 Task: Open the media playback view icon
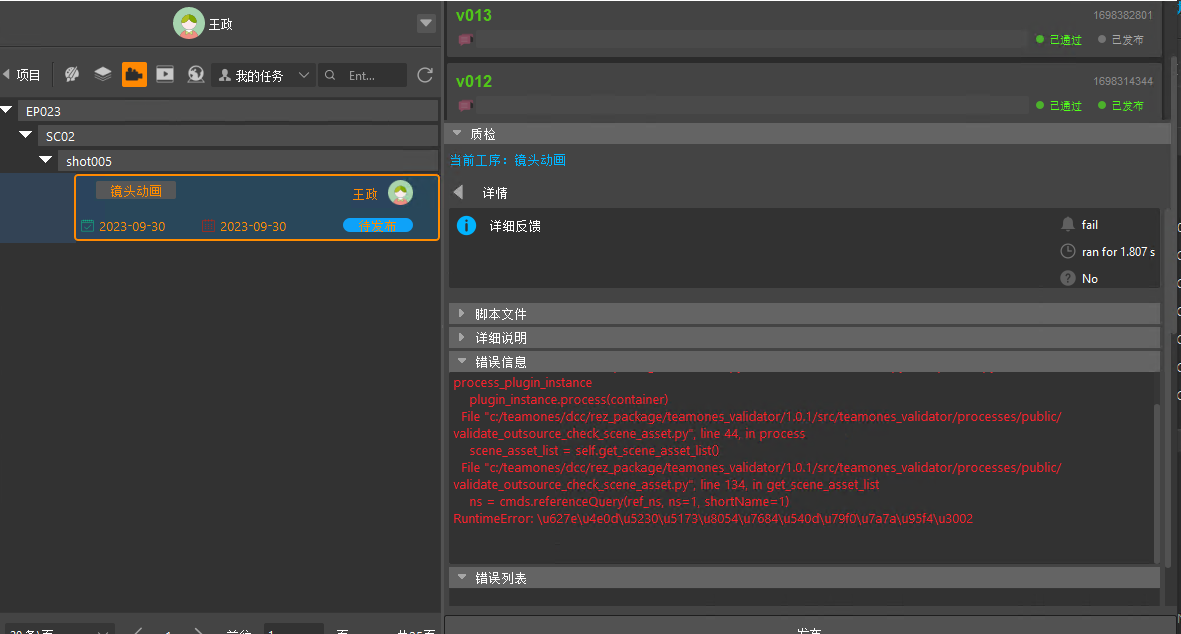pyautogui.click(x=165, y=75)
